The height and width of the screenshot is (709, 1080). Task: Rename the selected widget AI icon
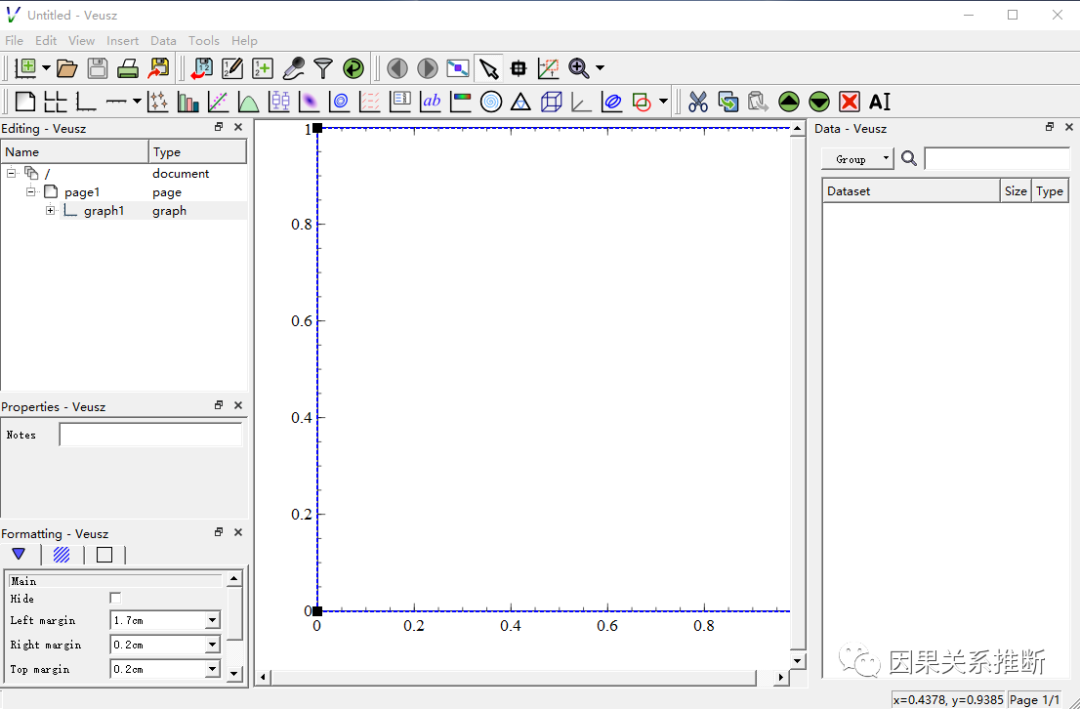point(880,102)
